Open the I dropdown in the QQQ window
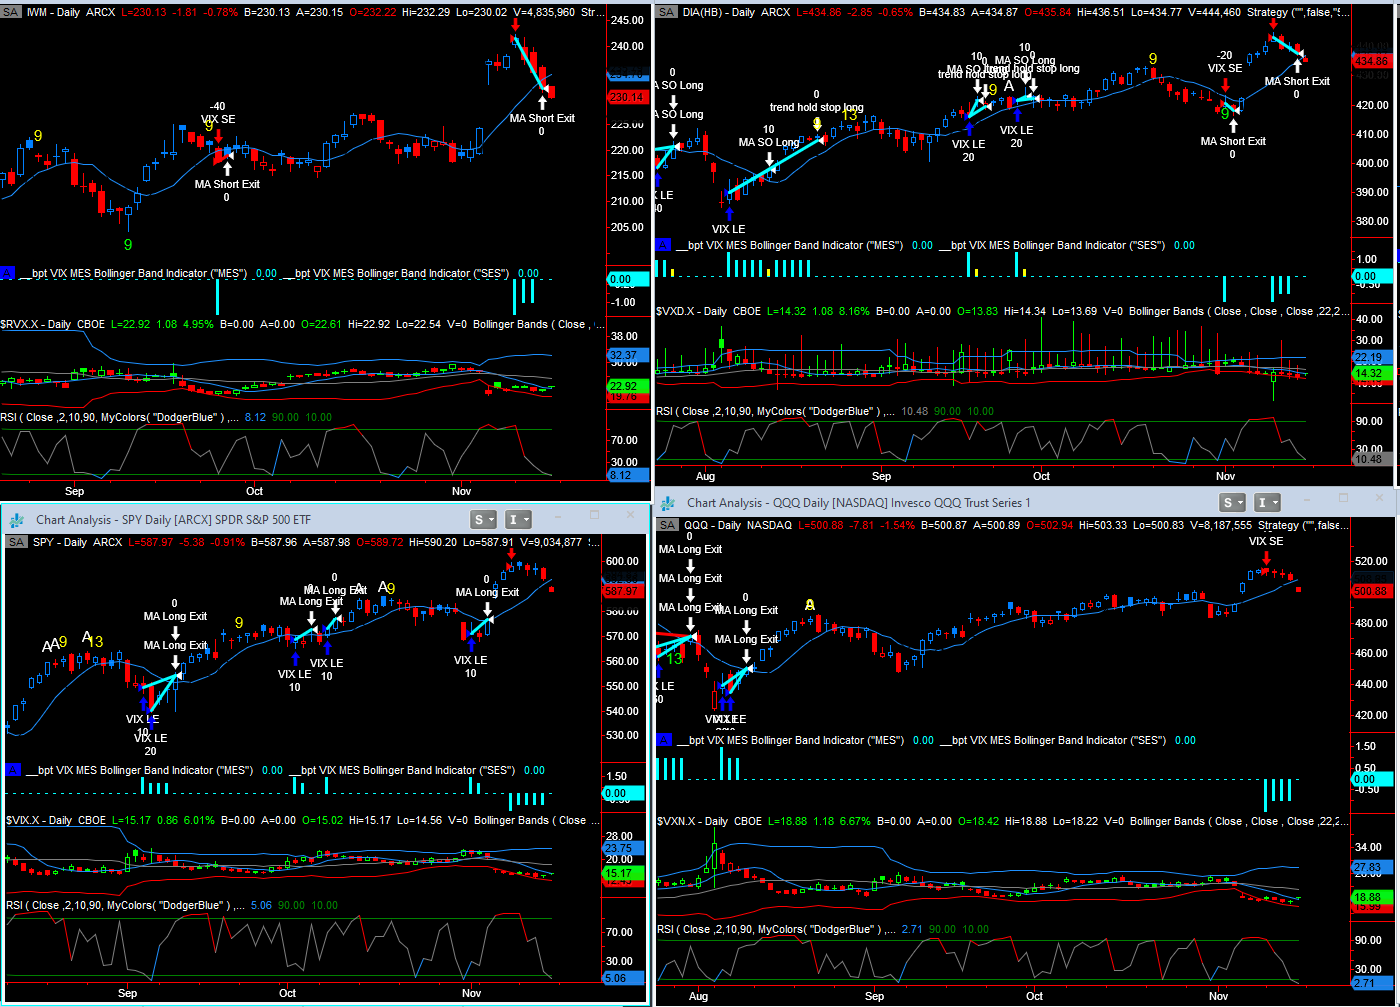 (1267, 502)
